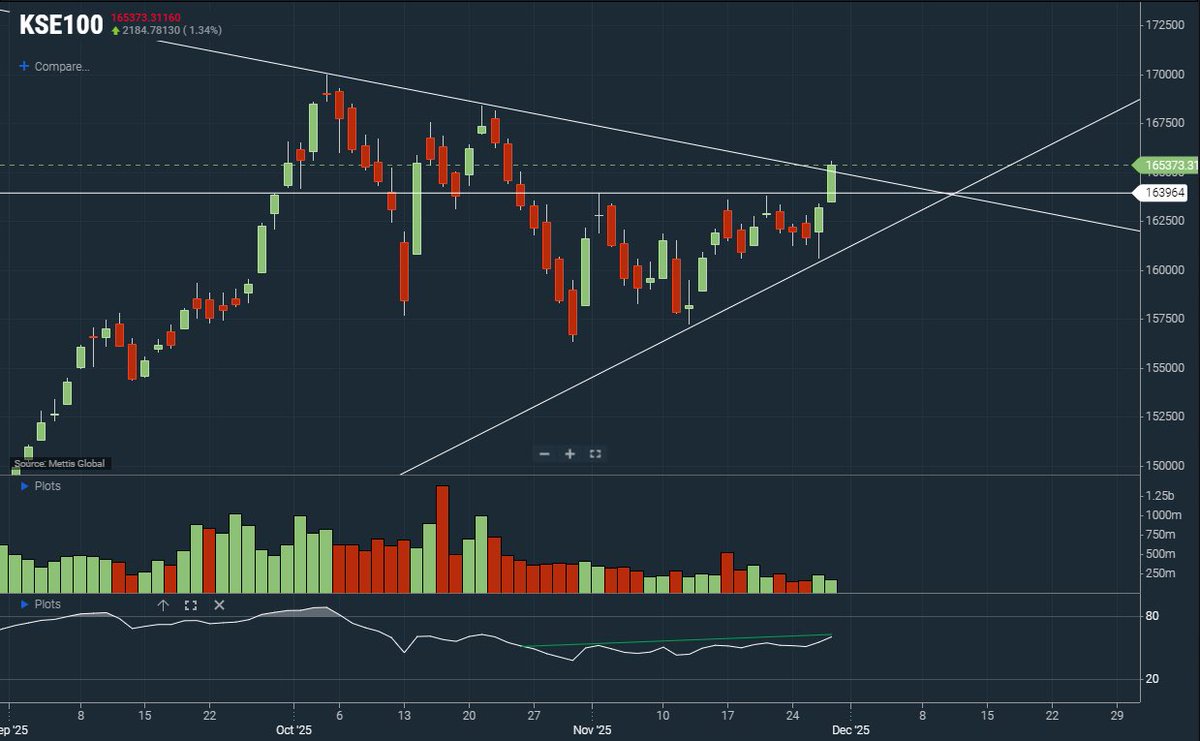Image resolution: width=1200 pixels, height=741 pixels.
Task: Expand Plots in the RSI indicator panel
Action: tap(40, 604)
